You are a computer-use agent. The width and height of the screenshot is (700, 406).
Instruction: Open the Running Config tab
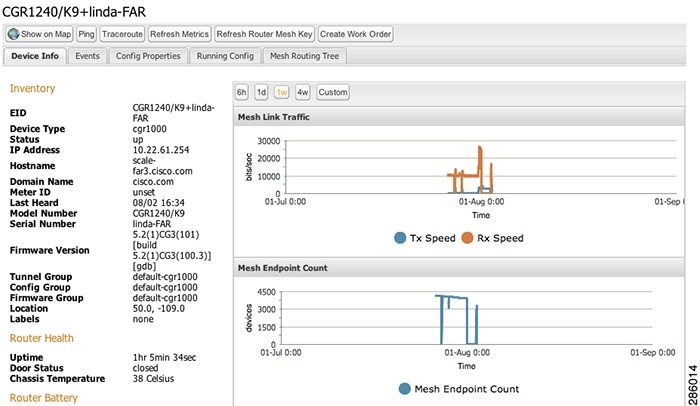tap(225, 56)
